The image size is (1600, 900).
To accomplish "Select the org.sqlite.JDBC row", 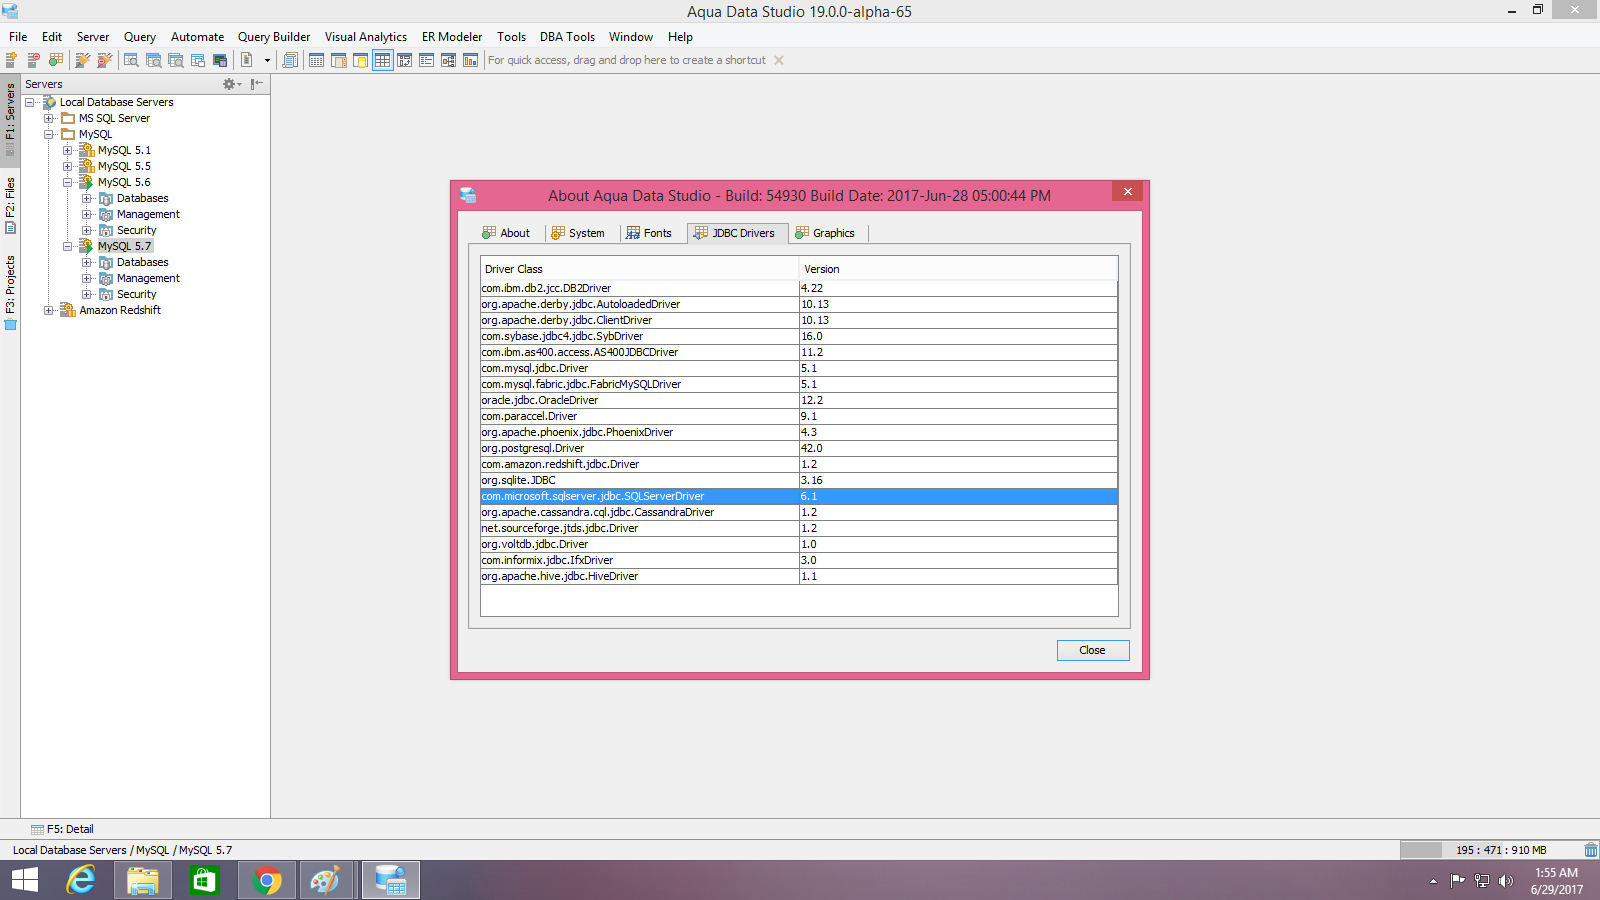I will (x=799, y=480).
